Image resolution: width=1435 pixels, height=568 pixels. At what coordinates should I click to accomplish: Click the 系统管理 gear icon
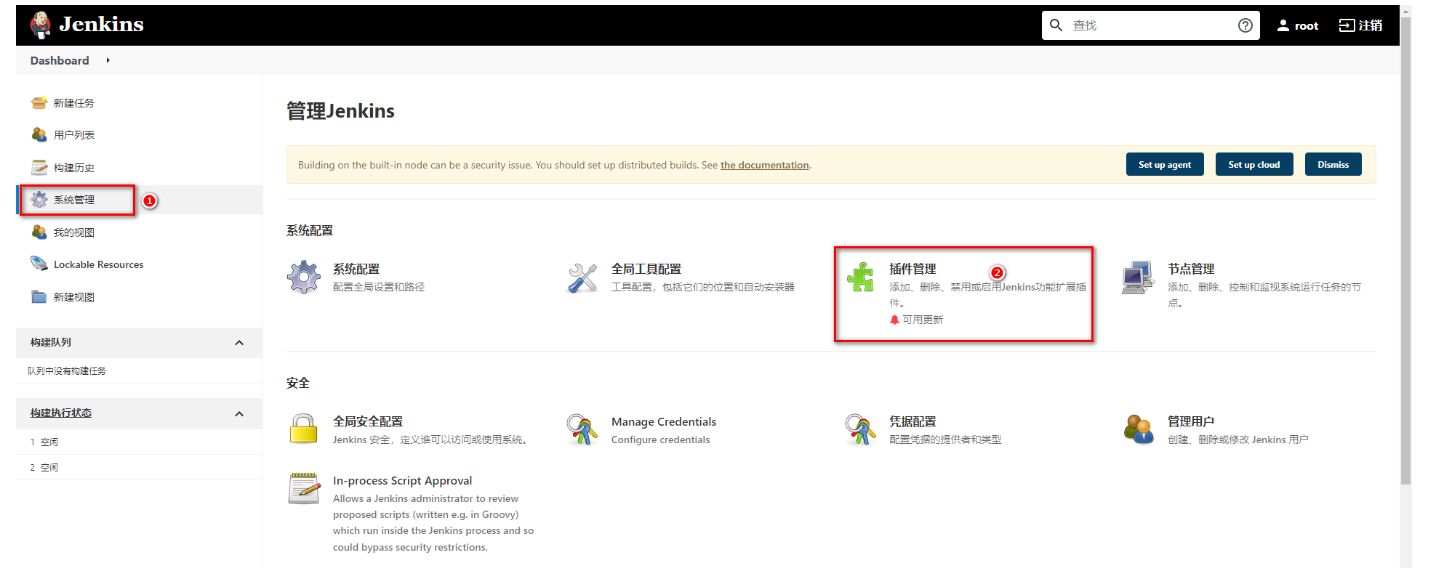point(39,199)
